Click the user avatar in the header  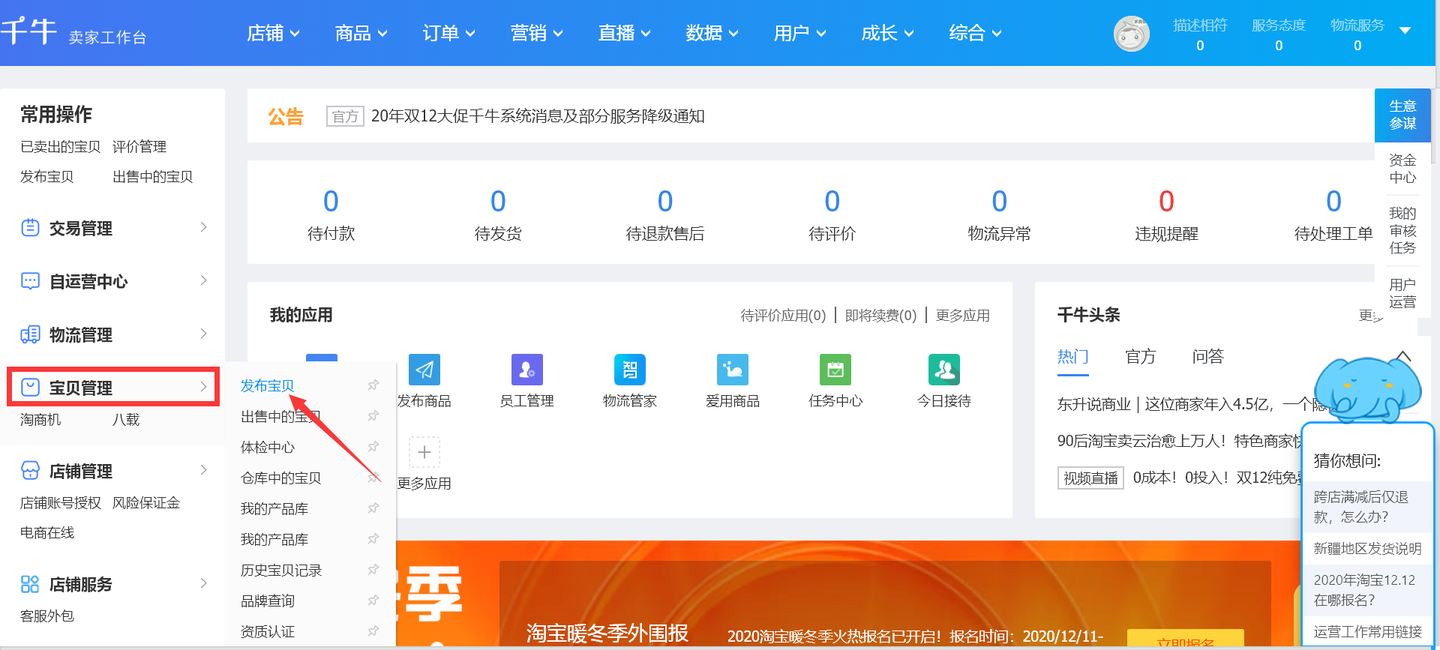pos(1131,33)
